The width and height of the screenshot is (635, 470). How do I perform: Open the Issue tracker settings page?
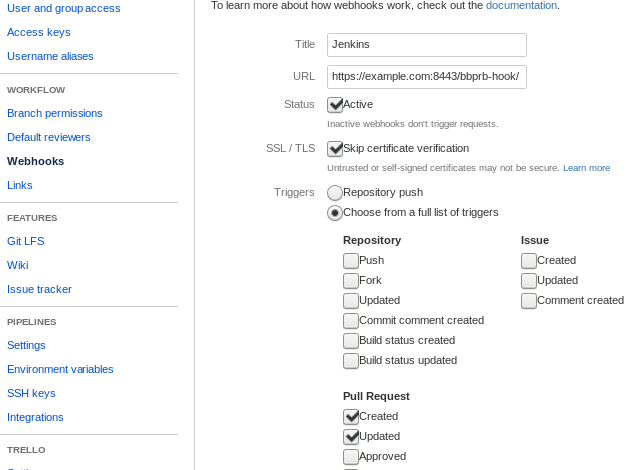click(39, 289)
